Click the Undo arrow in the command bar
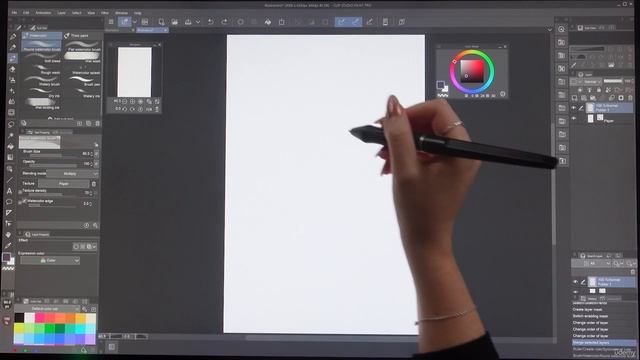640x360 pixels. (211, 22)
